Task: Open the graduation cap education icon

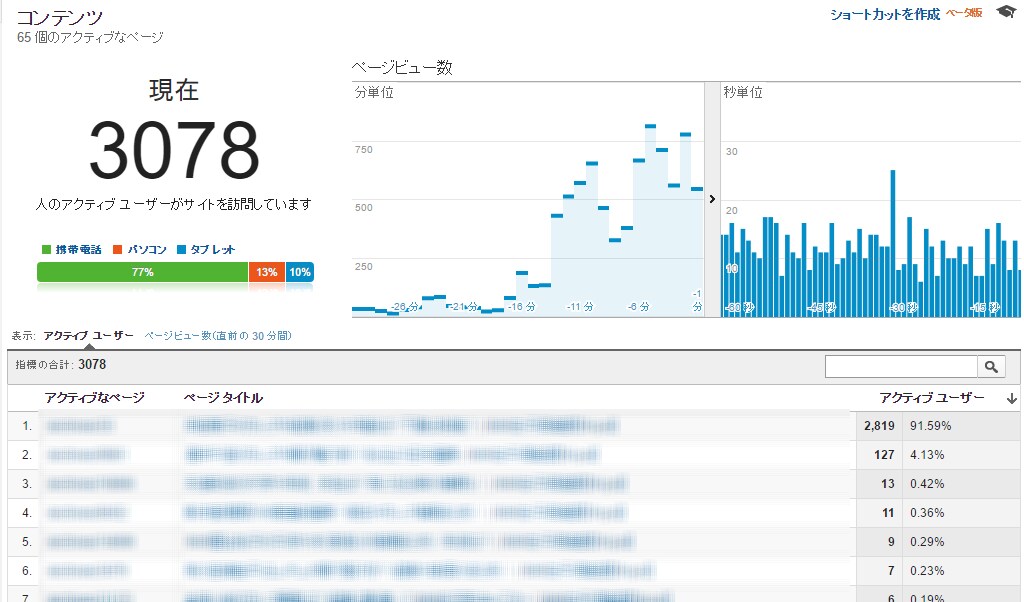Action: [1006, 12]
